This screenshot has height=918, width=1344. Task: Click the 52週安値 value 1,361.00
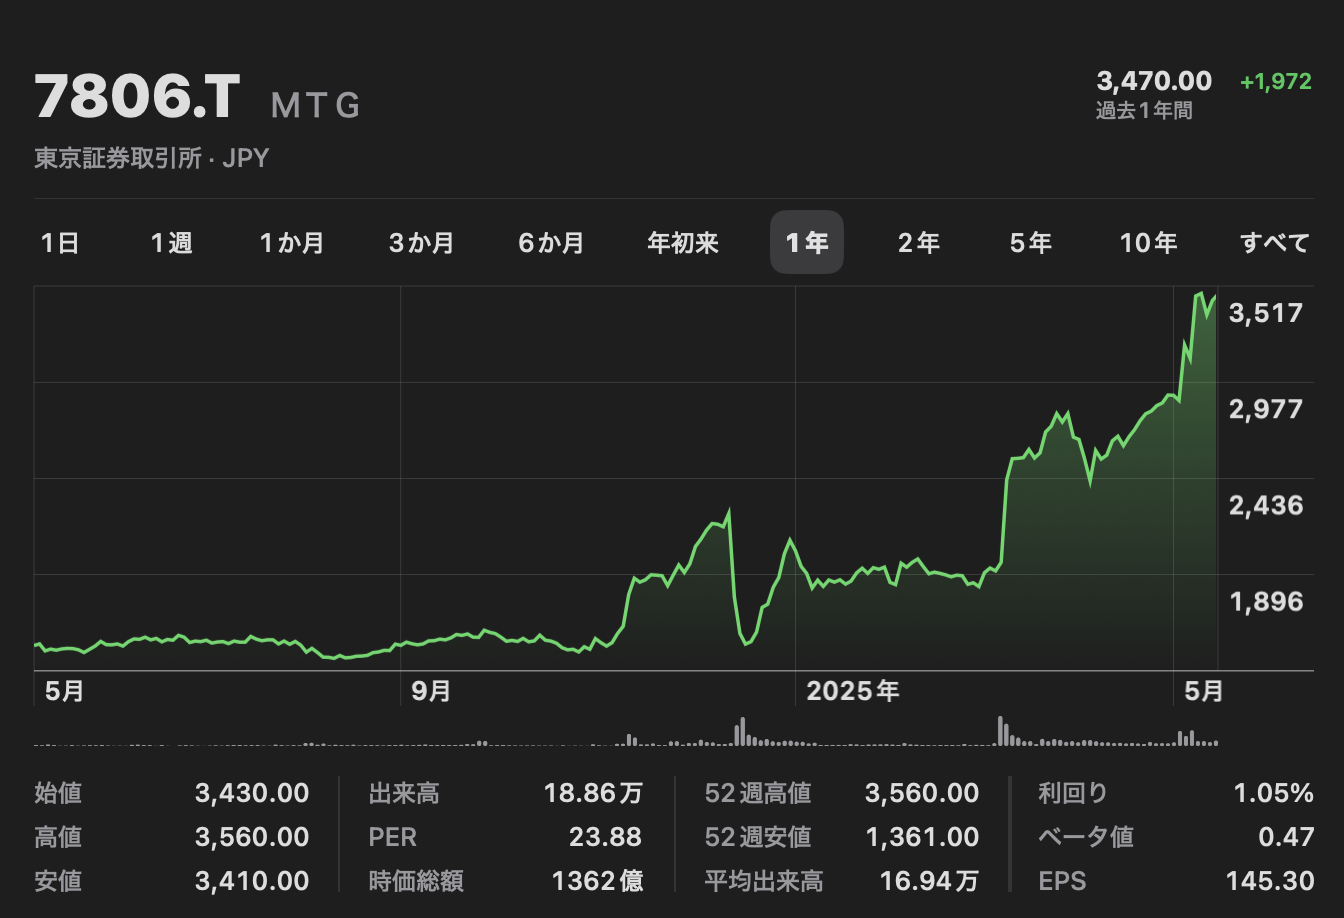922,837
